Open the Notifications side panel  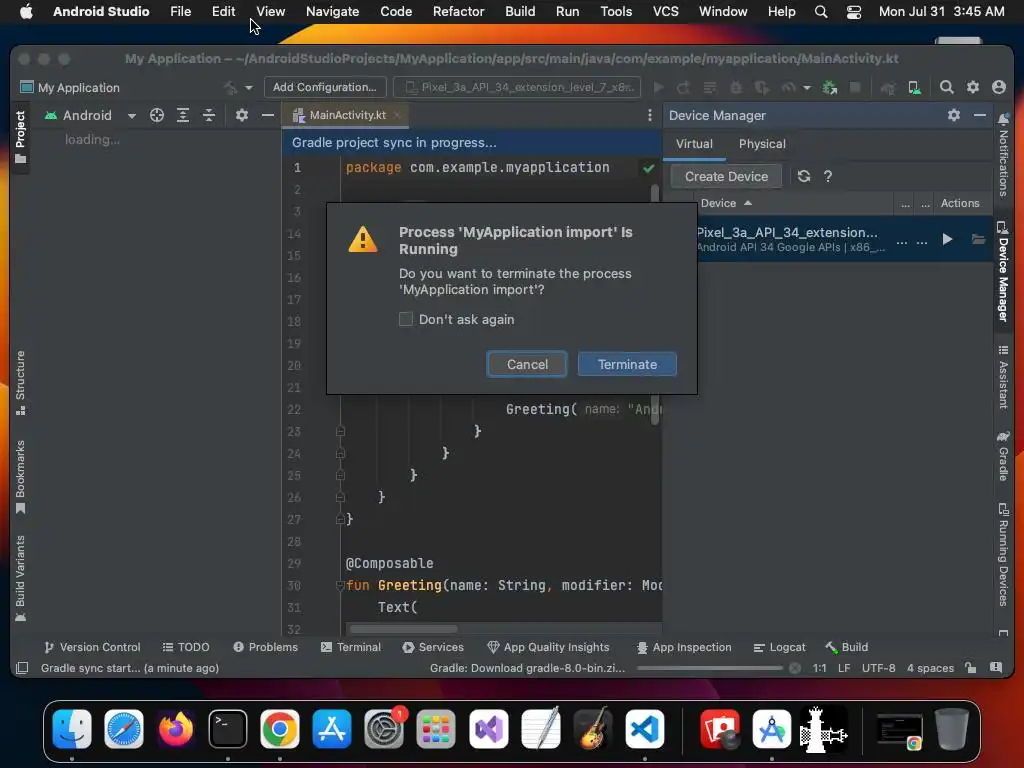click(x=1003, y=155)
